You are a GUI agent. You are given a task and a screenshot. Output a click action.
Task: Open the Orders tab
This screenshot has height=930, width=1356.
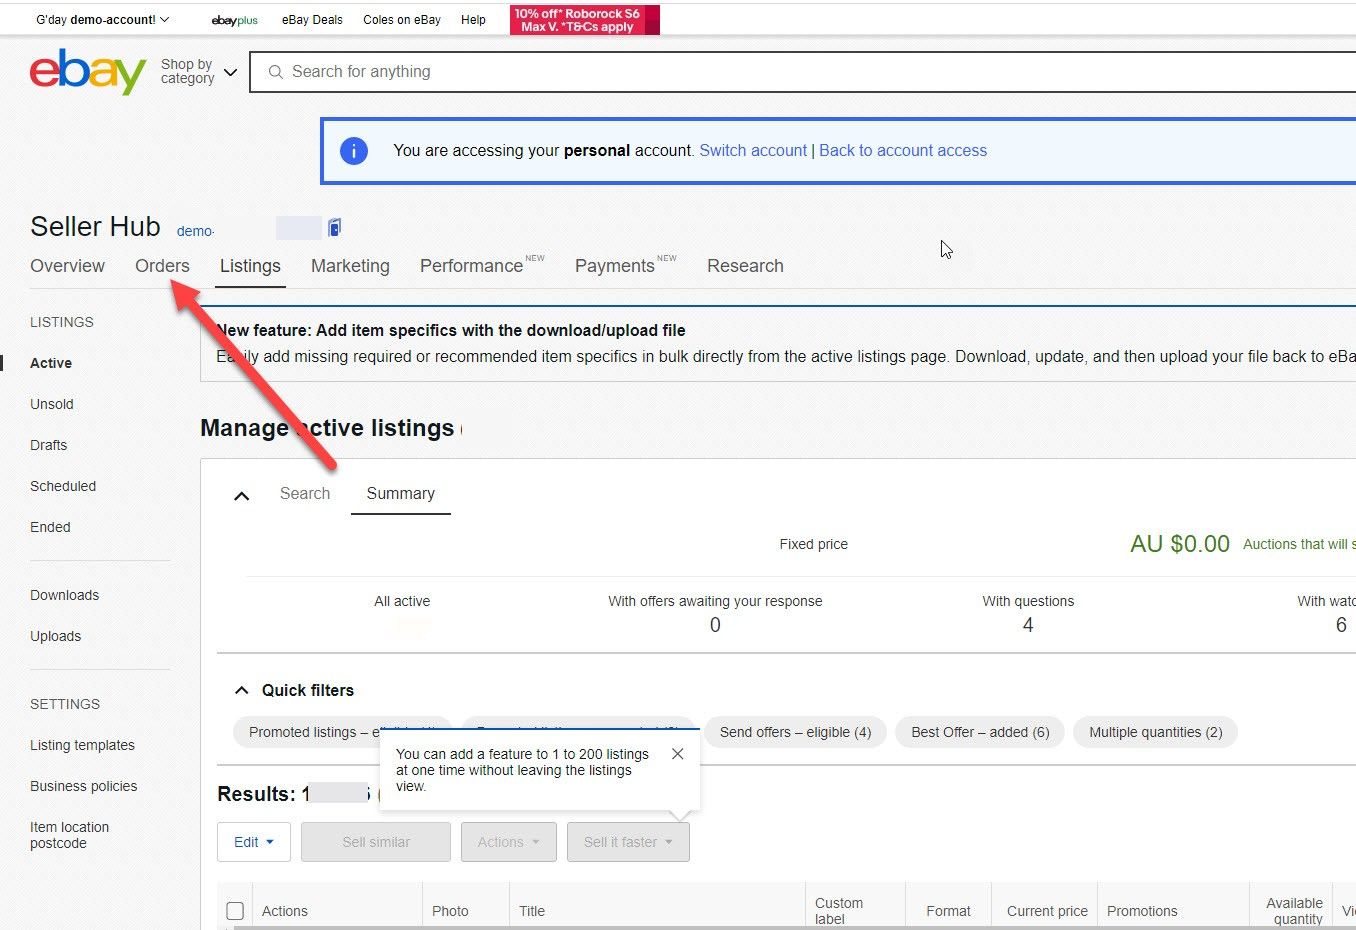(162, 266)
